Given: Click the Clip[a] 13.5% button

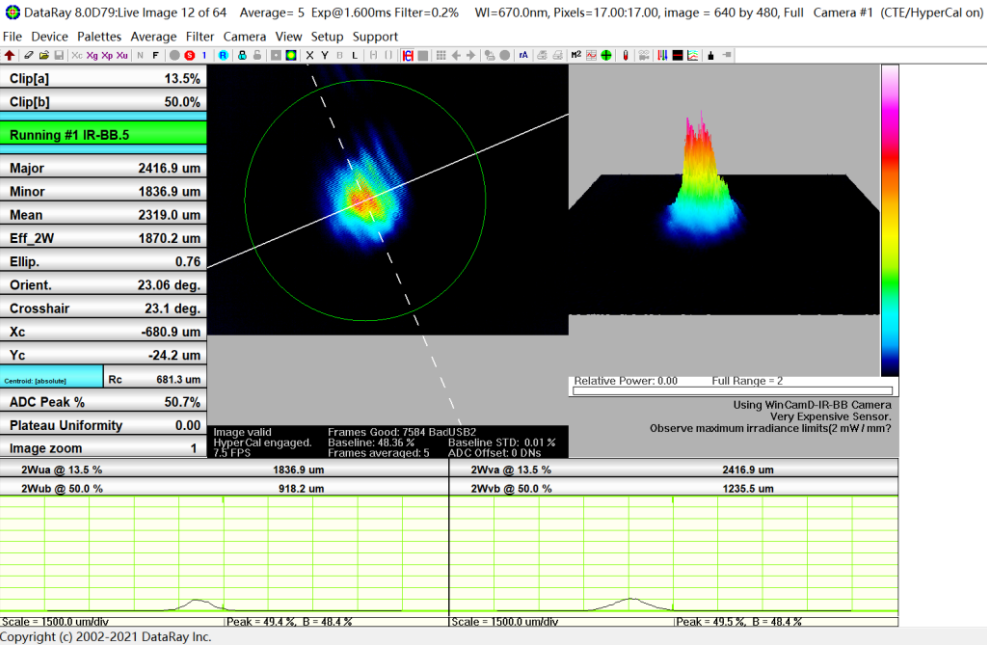Looking at the screenshot, I should point(104,78).
